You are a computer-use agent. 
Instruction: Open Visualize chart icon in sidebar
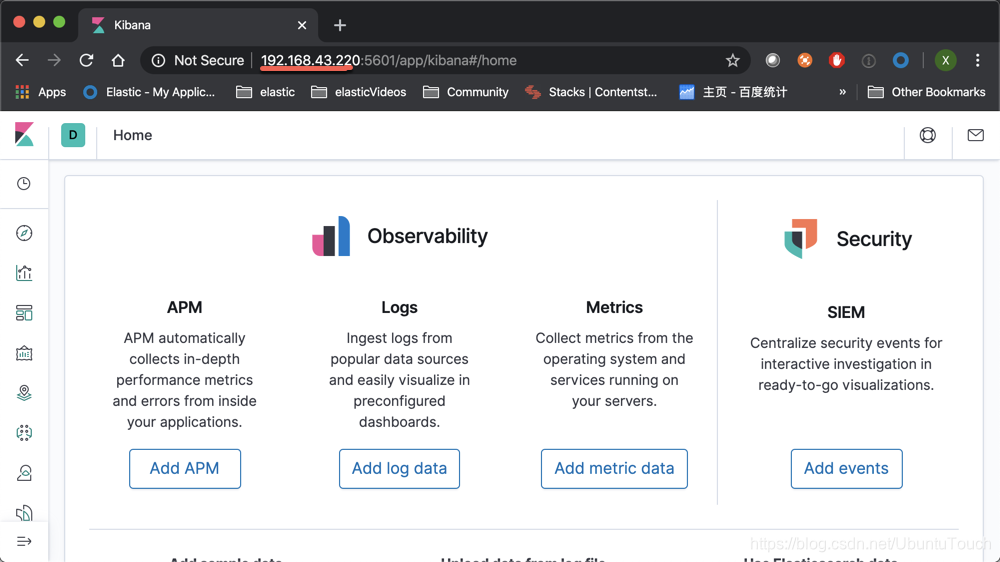pyautogui.click(x=24, y=273)
